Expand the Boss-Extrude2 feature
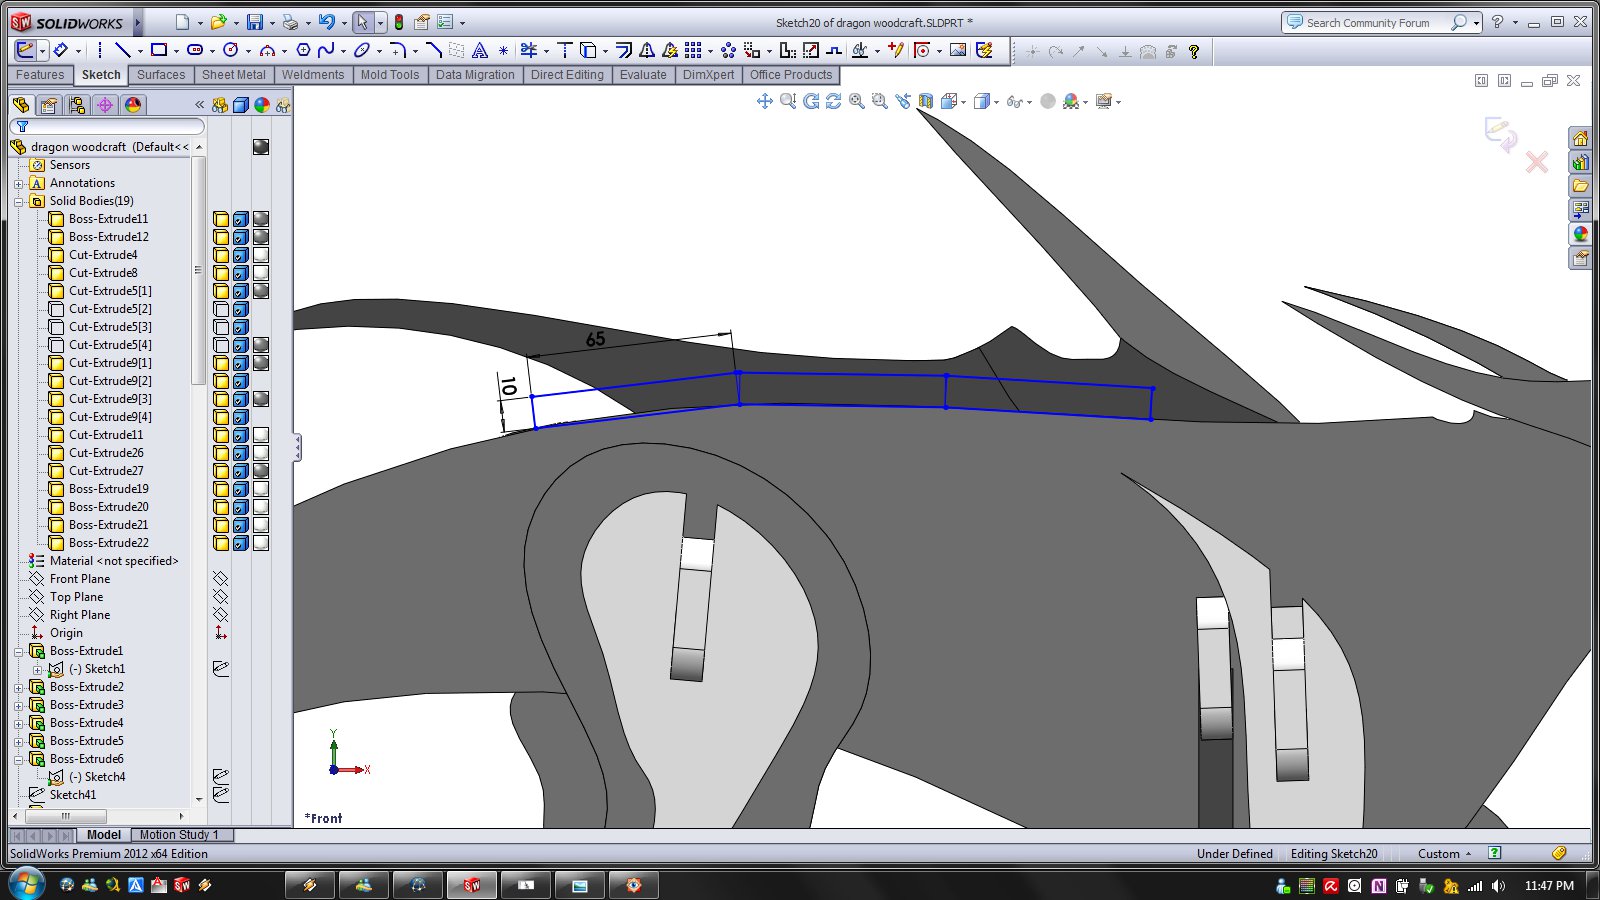 coord(18,688)
